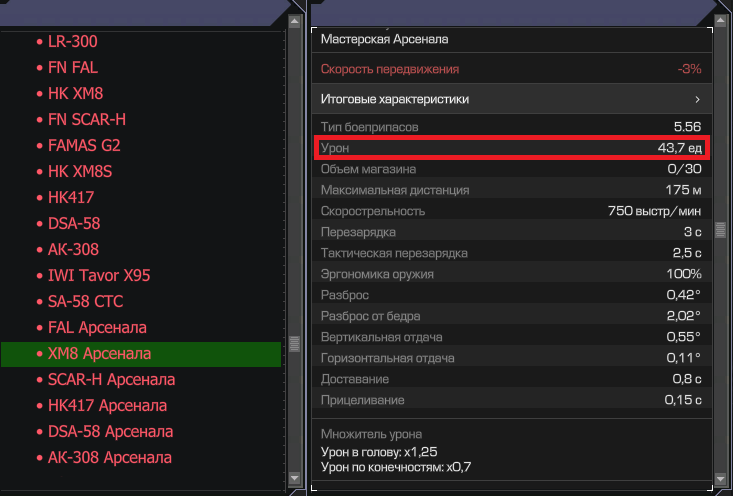Select LR-300 in the weapon list
Viewport: 733px width, 496px height.
pos(72,42)
